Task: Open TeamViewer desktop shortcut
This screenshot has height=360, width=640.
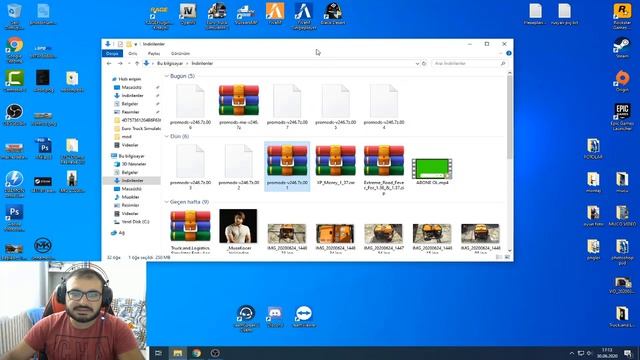Action: (304, 317)
